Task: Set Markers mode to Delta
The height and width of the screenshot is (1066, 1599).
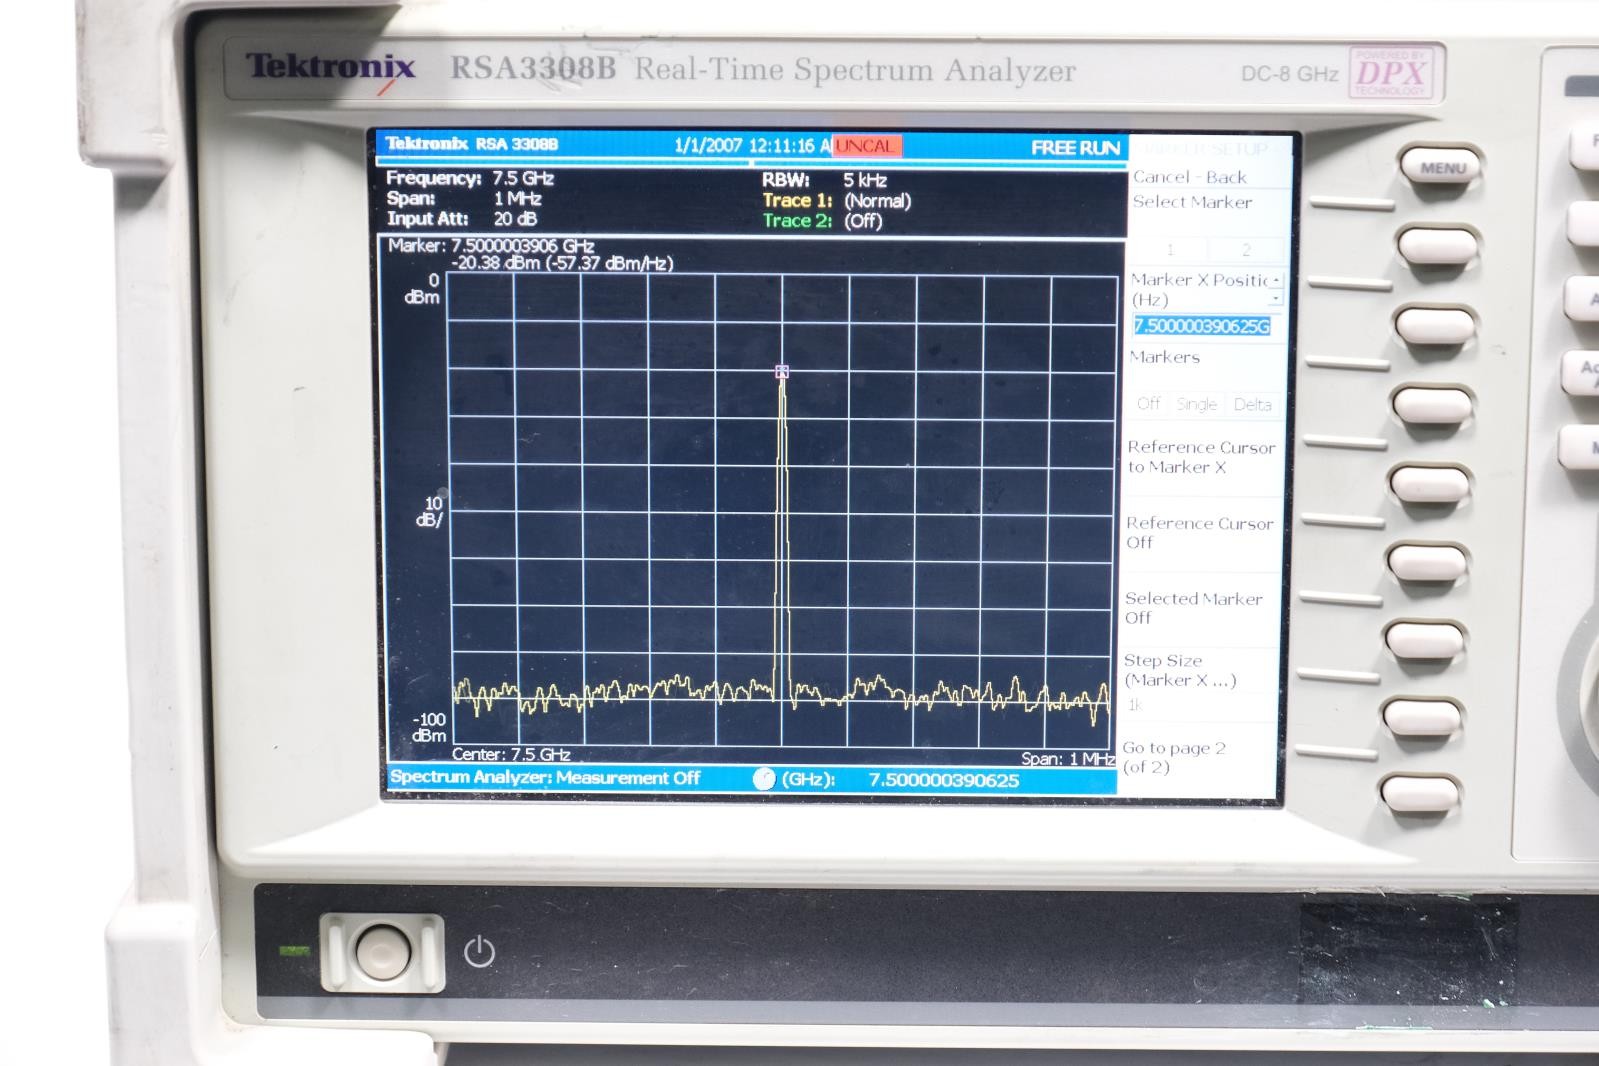Action: (1252, 404)
